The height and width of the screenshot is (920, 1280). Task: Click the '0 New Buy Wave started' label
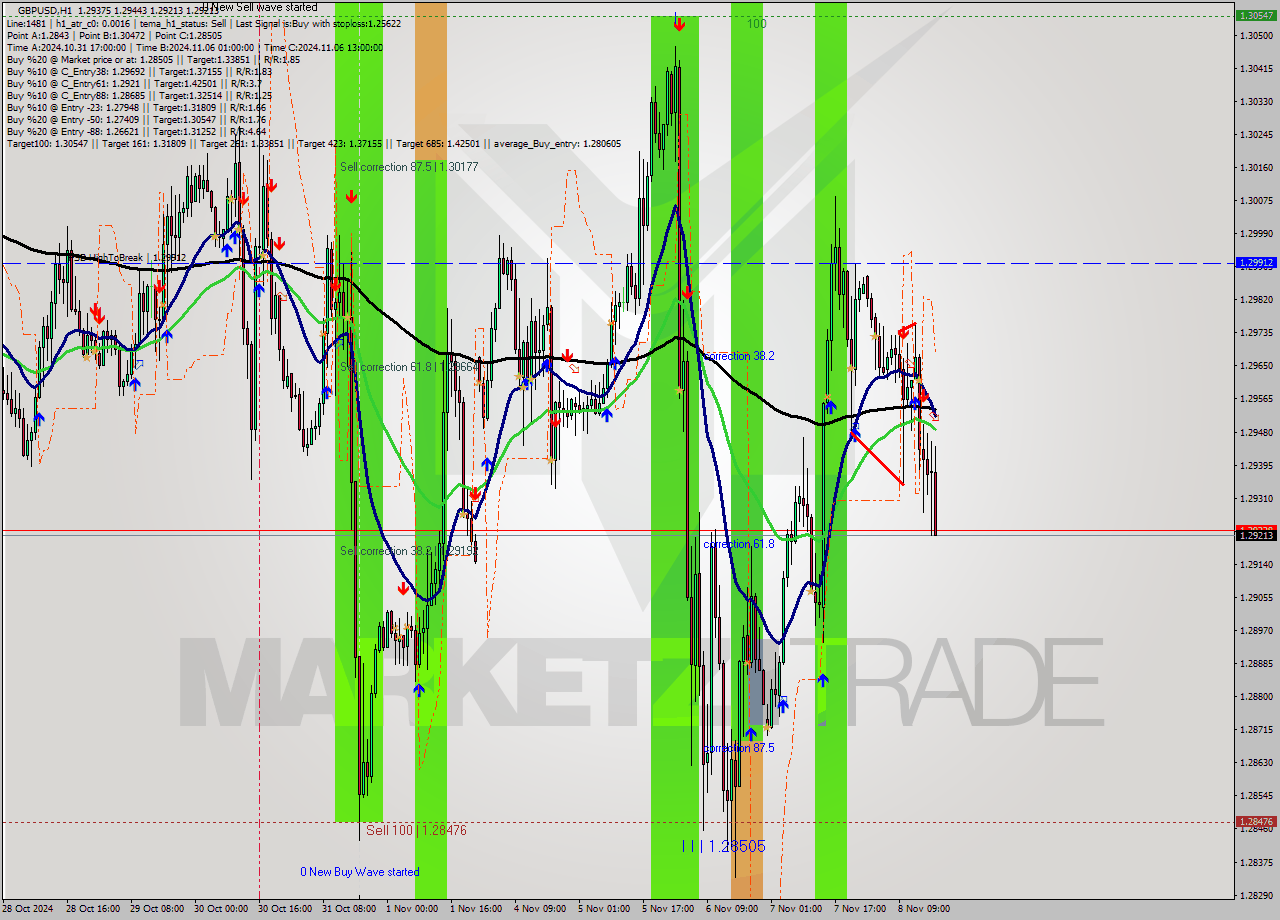click(360, 872)
